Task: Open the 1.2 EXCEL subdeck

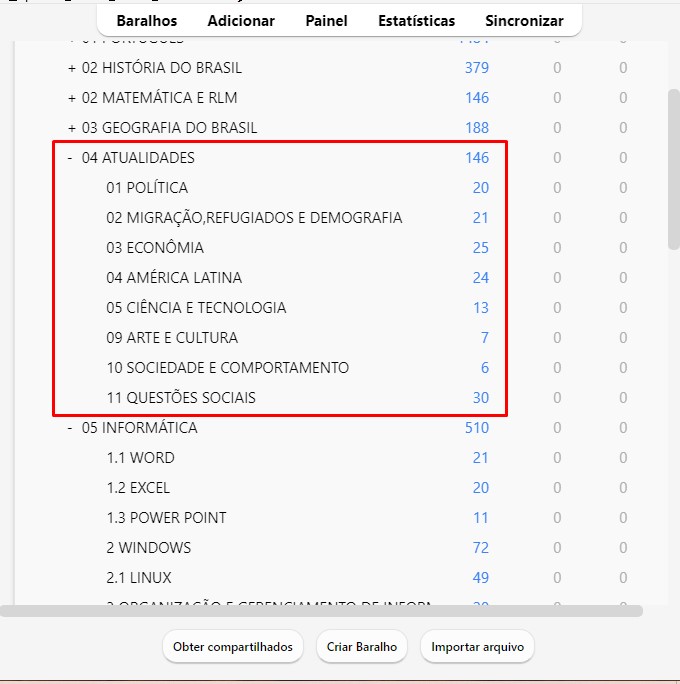Action: [x=138, y=488]
